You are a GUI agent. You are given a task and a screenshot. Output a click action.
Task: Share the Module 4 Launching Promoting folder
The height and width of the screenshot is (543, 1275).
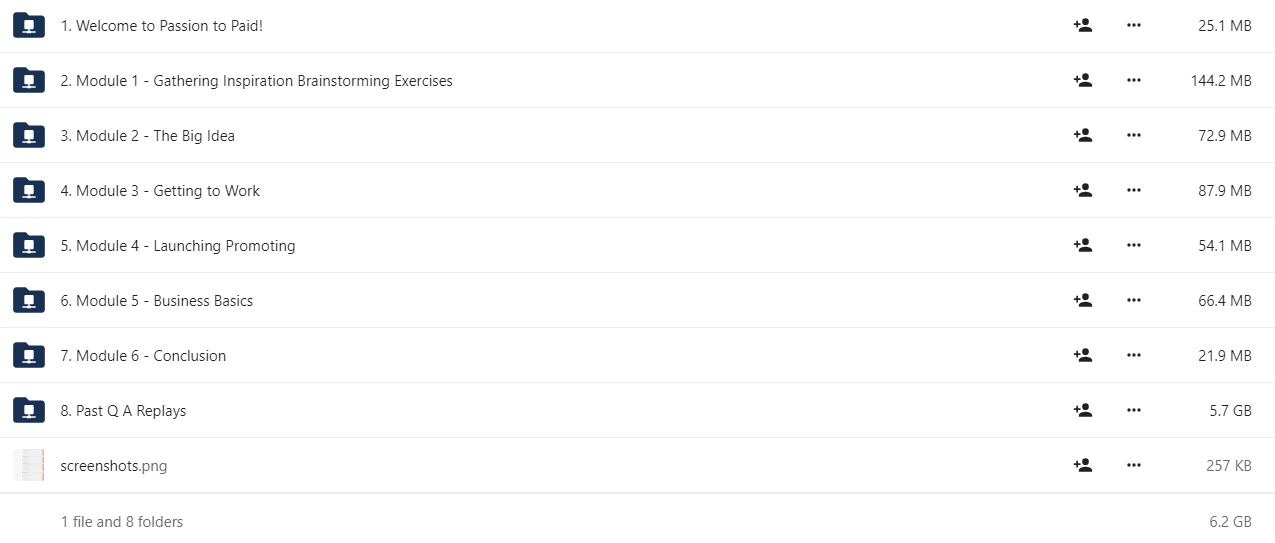(x=1082, y=246)
